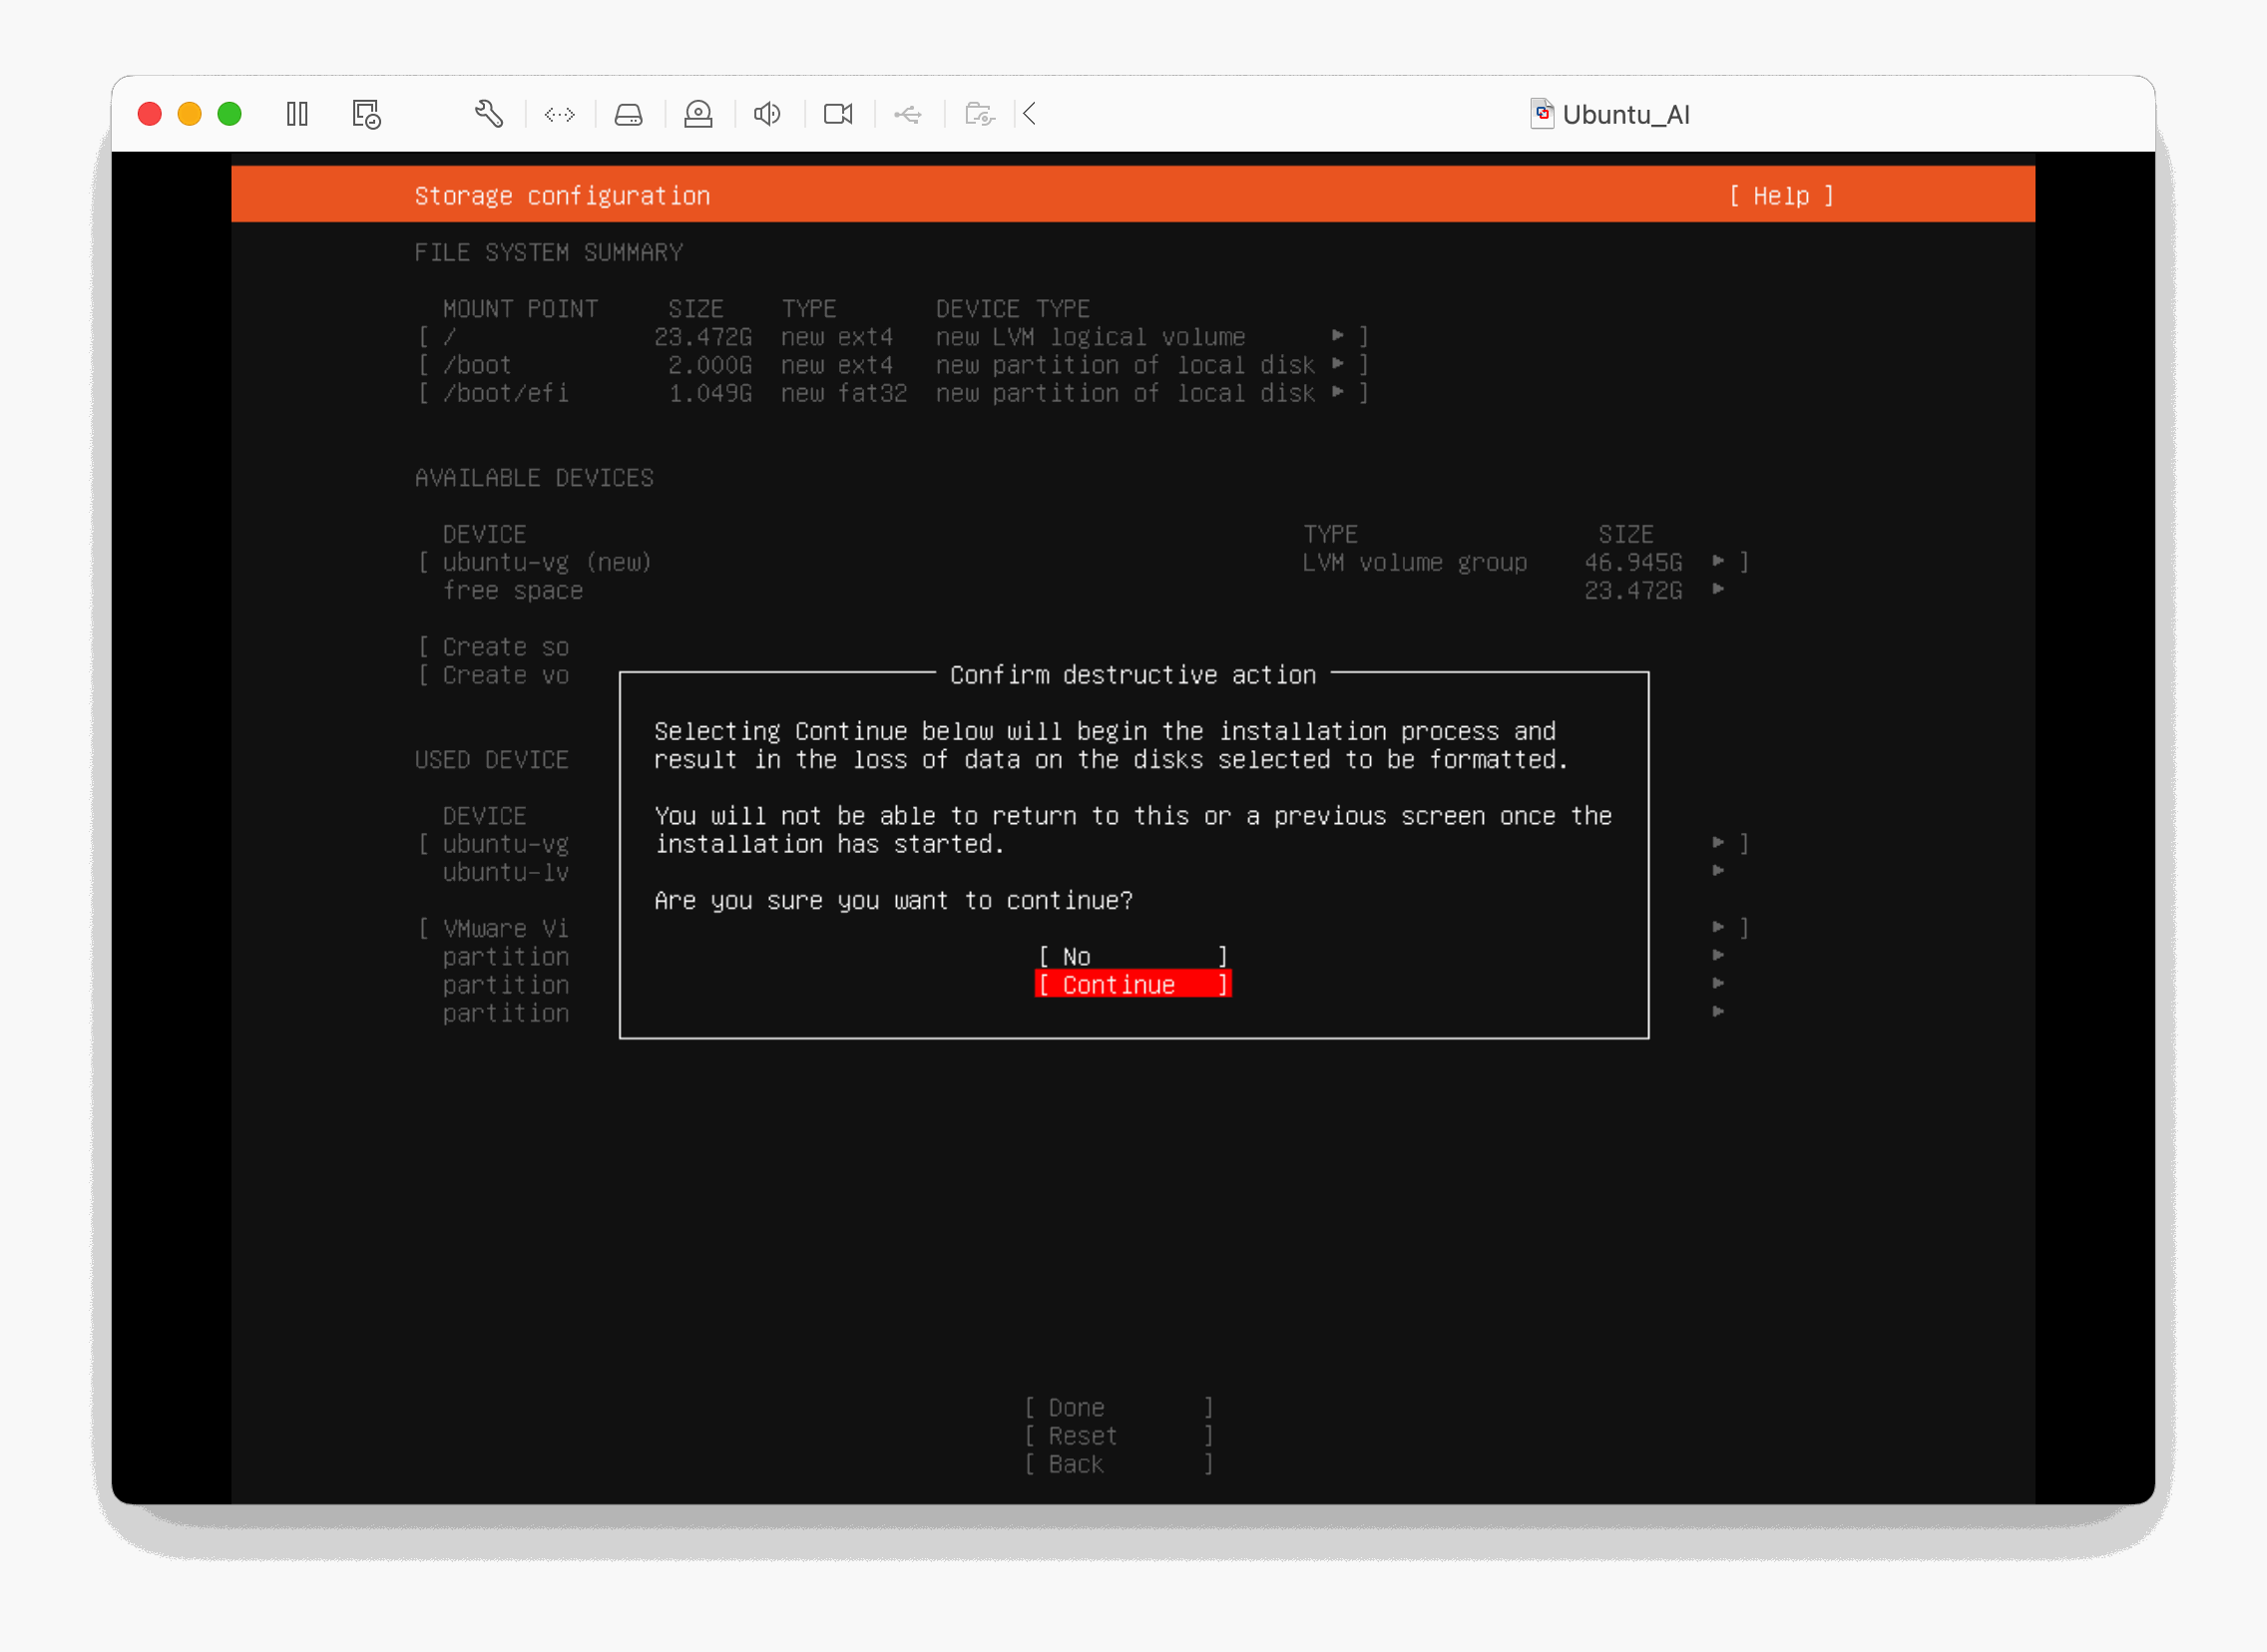Viewport: 2267px width, 1652px height.
Task: Expand the ubuntu-vg (new) volume group entry
Action: click(1082, 562)
